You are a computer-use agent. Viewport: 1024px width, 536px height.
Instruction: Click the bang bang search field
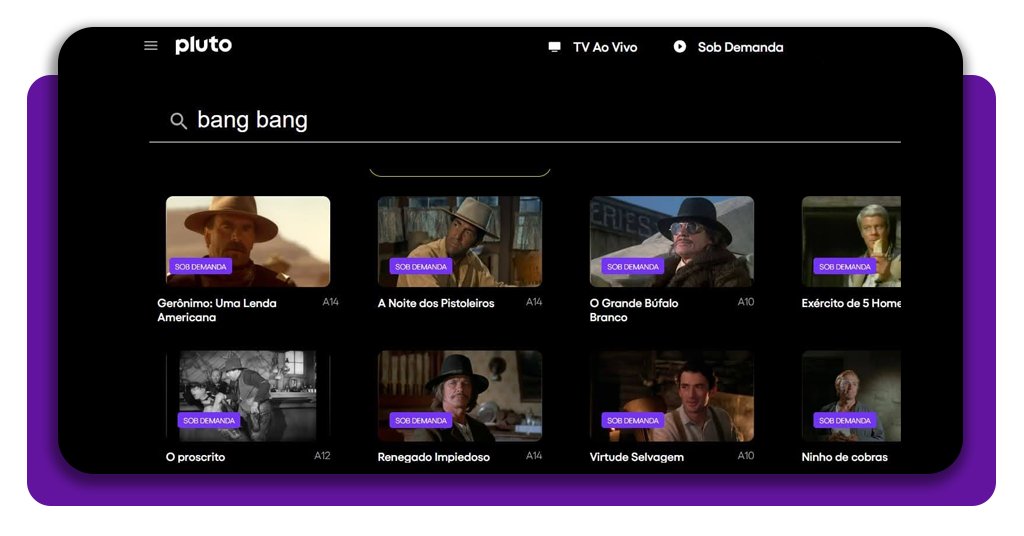click(x=500, y=121)
